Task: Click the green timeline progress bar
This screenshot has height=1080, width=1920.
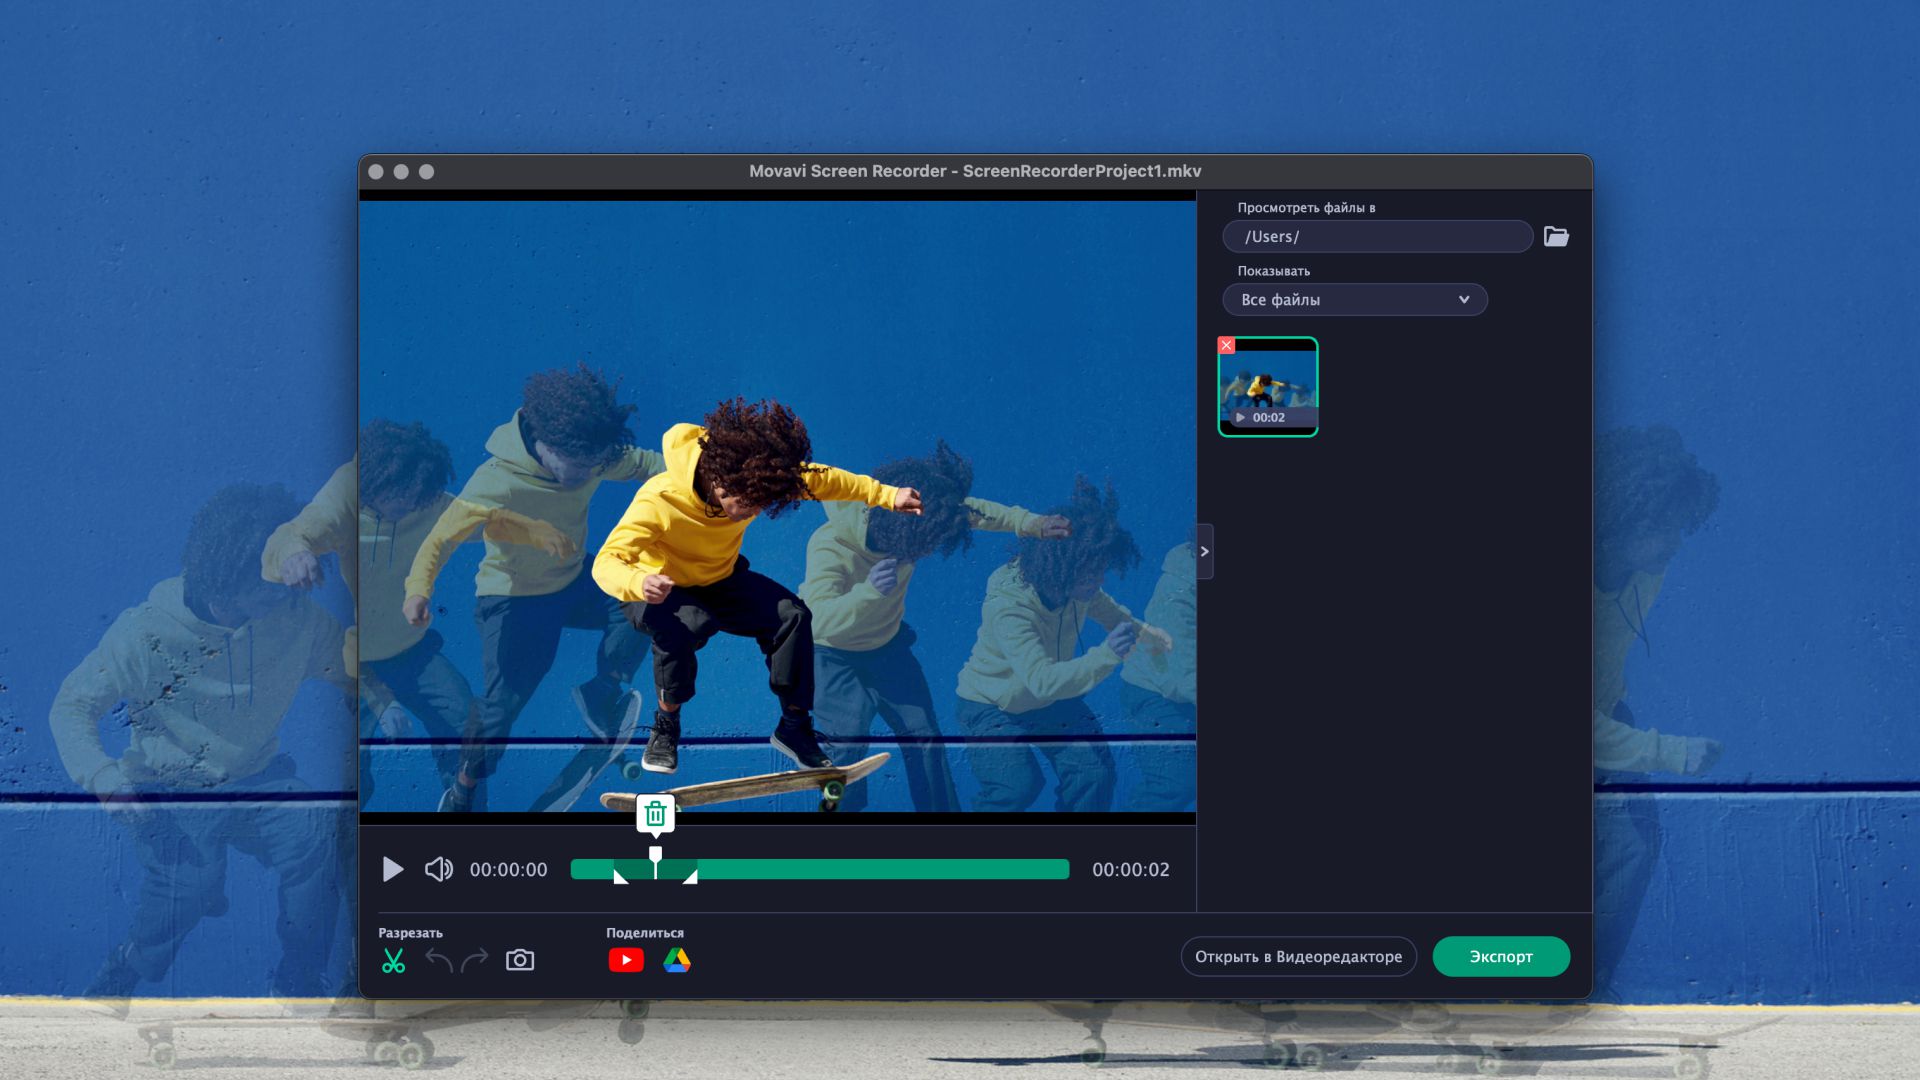Action: pos(880,869)
